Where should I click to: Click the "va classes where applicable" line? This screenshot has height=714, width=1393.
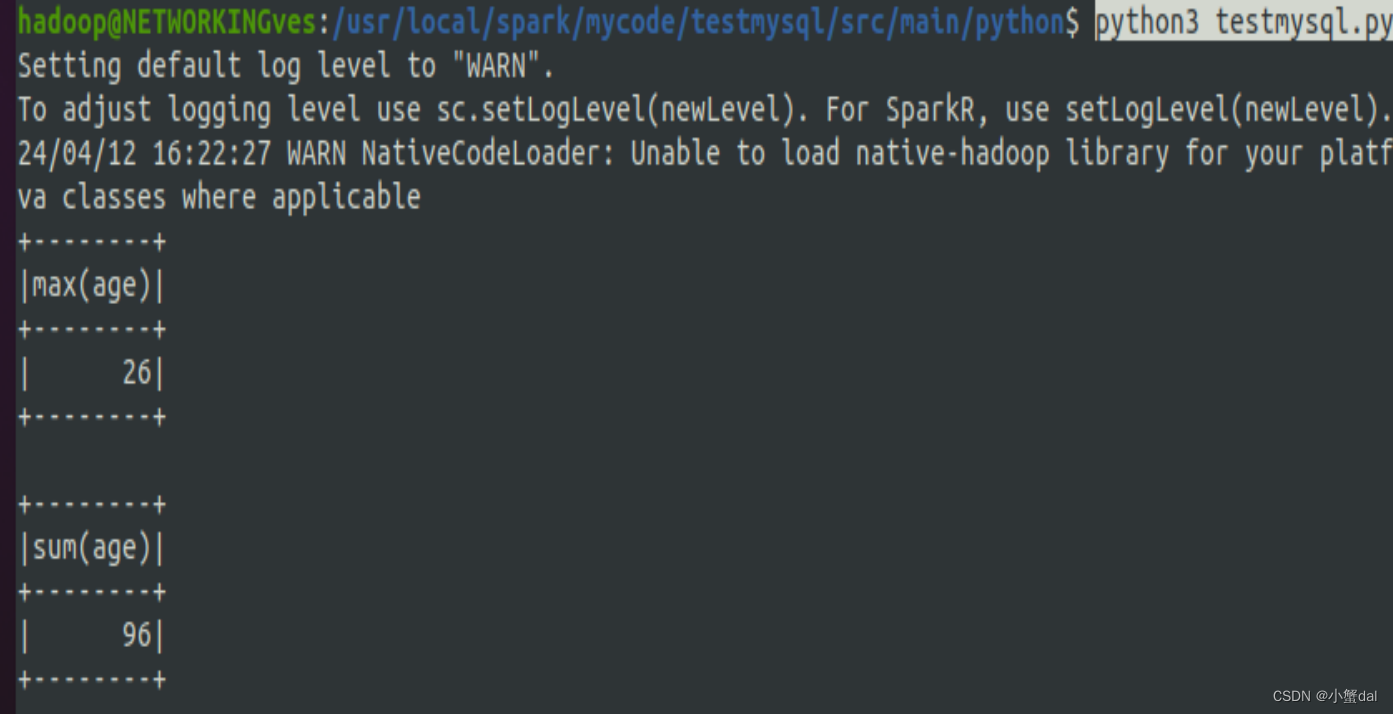[x=219, y=198]
